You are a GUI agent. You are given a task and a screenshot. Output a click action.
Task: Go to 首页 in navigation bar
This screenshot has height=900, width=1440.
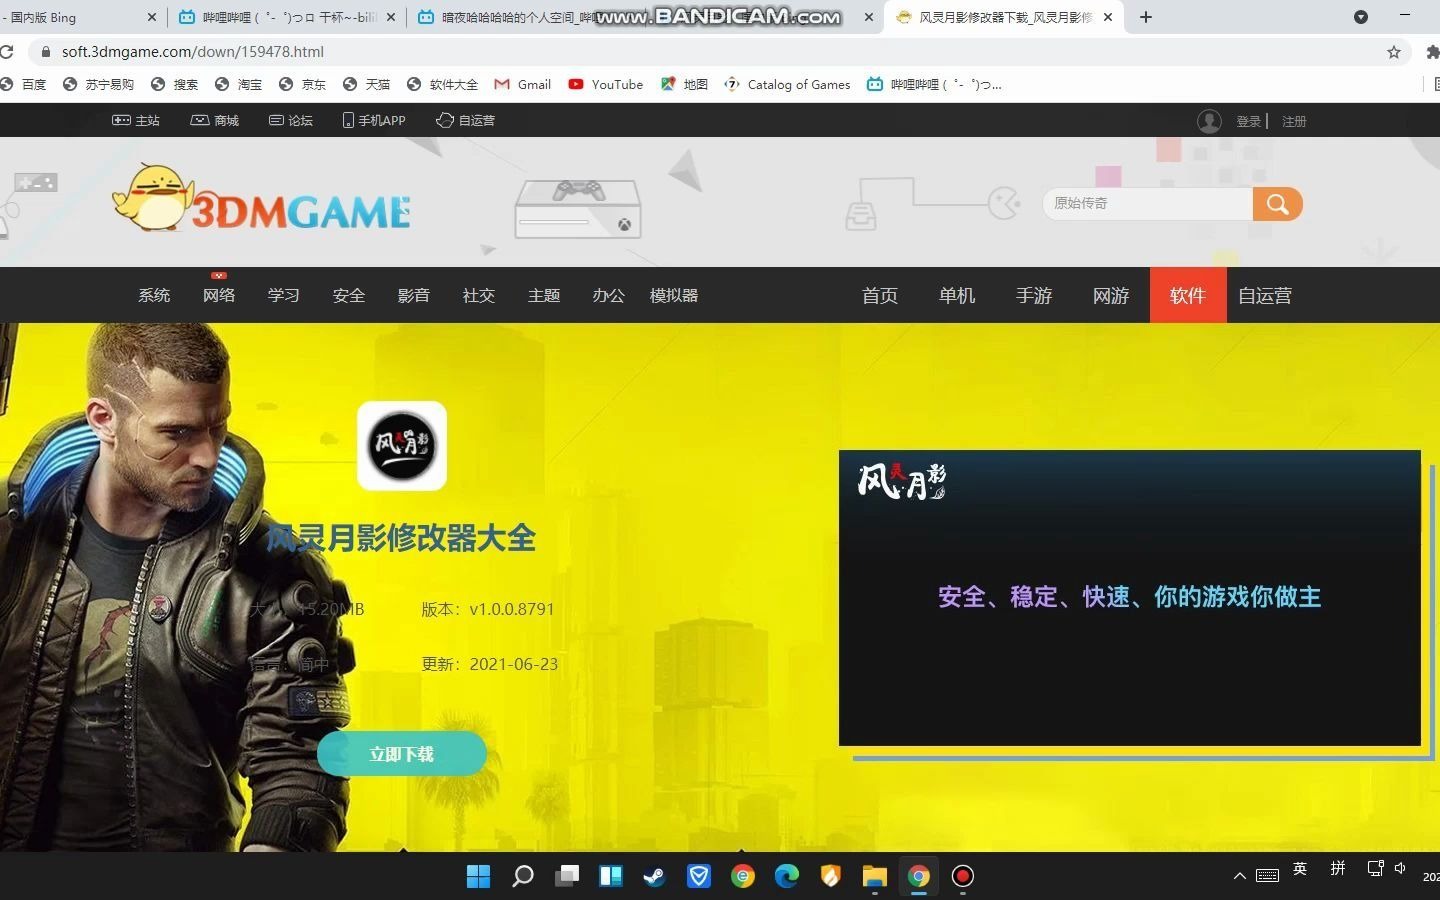[x=880, y=295]
